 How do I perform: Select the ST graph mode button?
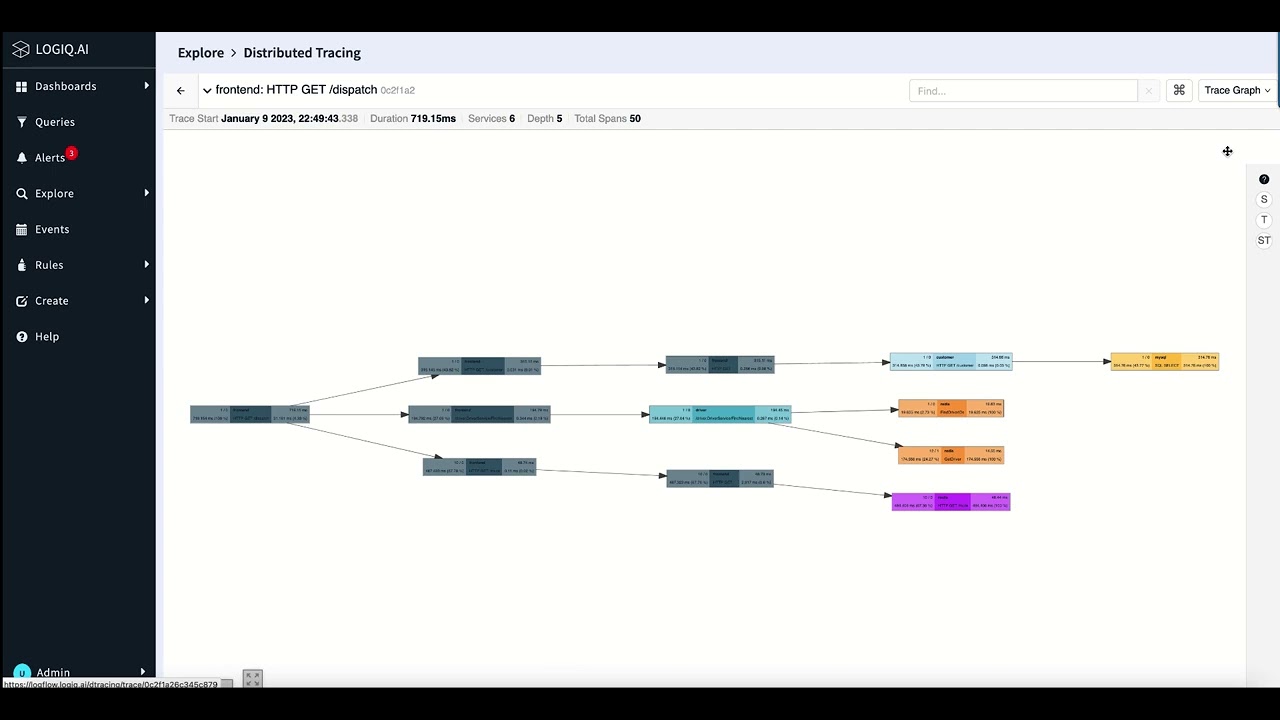pos(1264,240)
